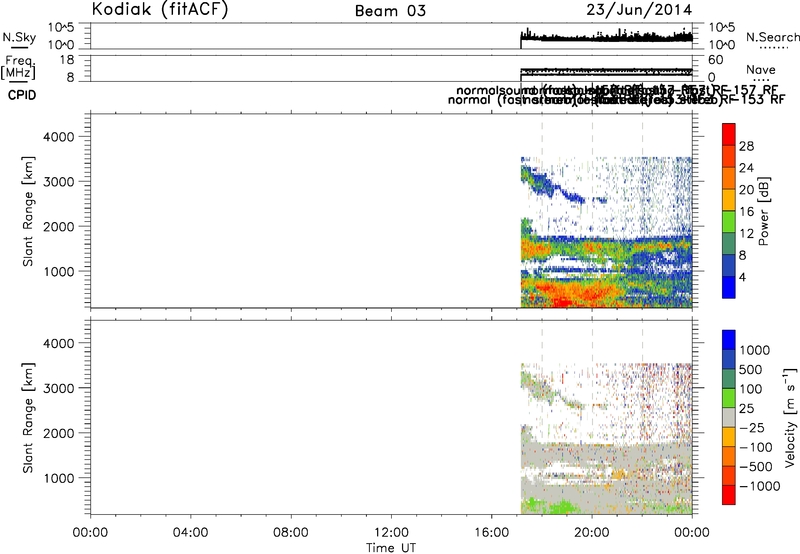Click the '08:00' time tick label
This screenshot has height=554, width=800.
(291, 533)
